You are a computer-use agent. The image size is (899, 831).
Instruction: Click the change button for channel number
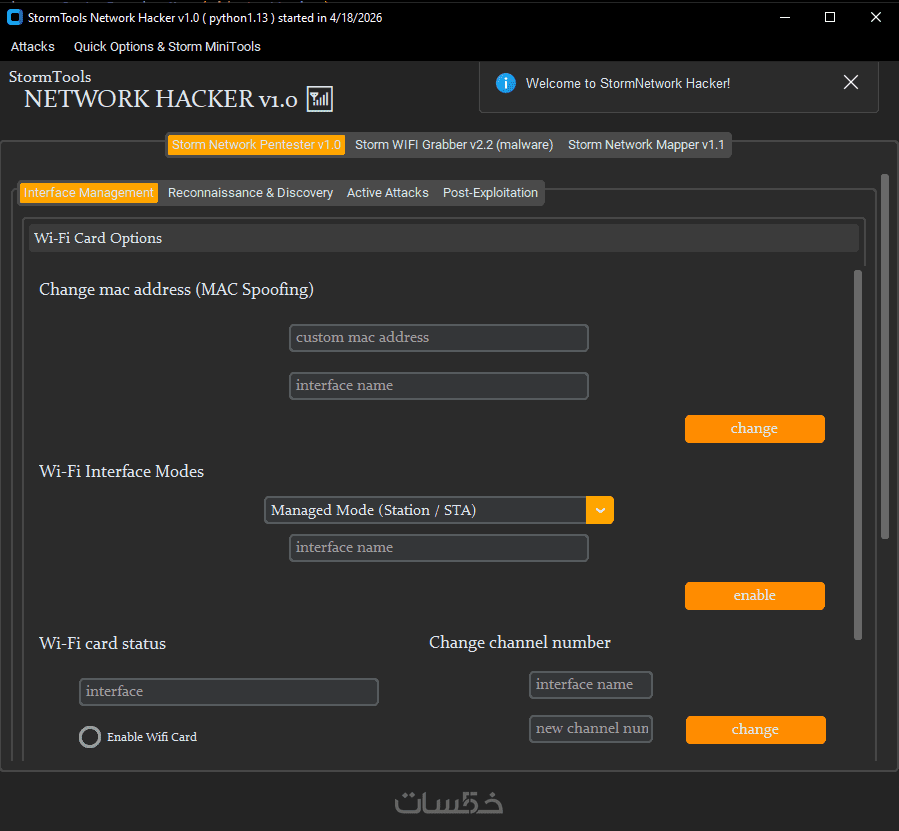click(756, 729)
